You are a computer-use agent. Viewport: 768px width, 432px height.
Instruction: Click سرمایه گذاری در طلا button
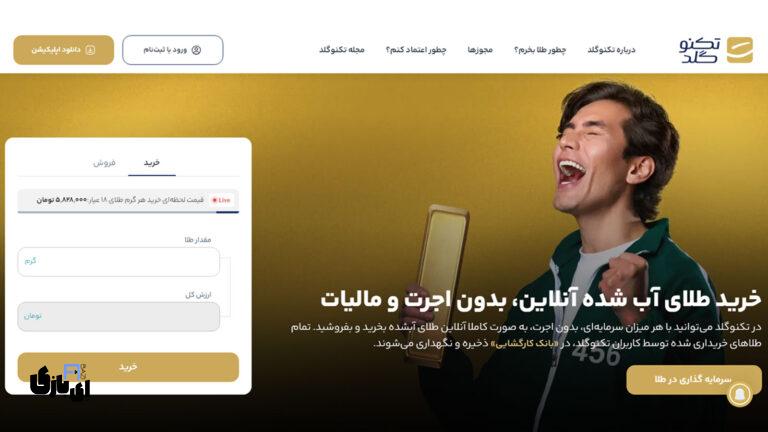coord(694,380)
